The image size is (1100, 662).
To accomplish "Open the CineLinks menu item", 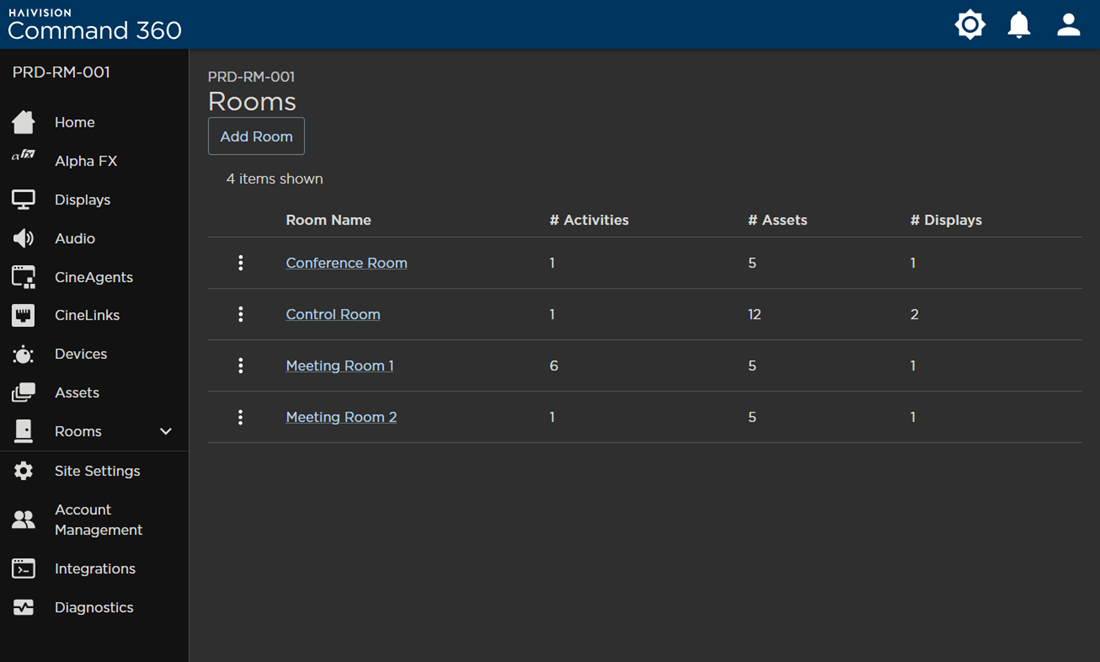I will tap(87, 316).
